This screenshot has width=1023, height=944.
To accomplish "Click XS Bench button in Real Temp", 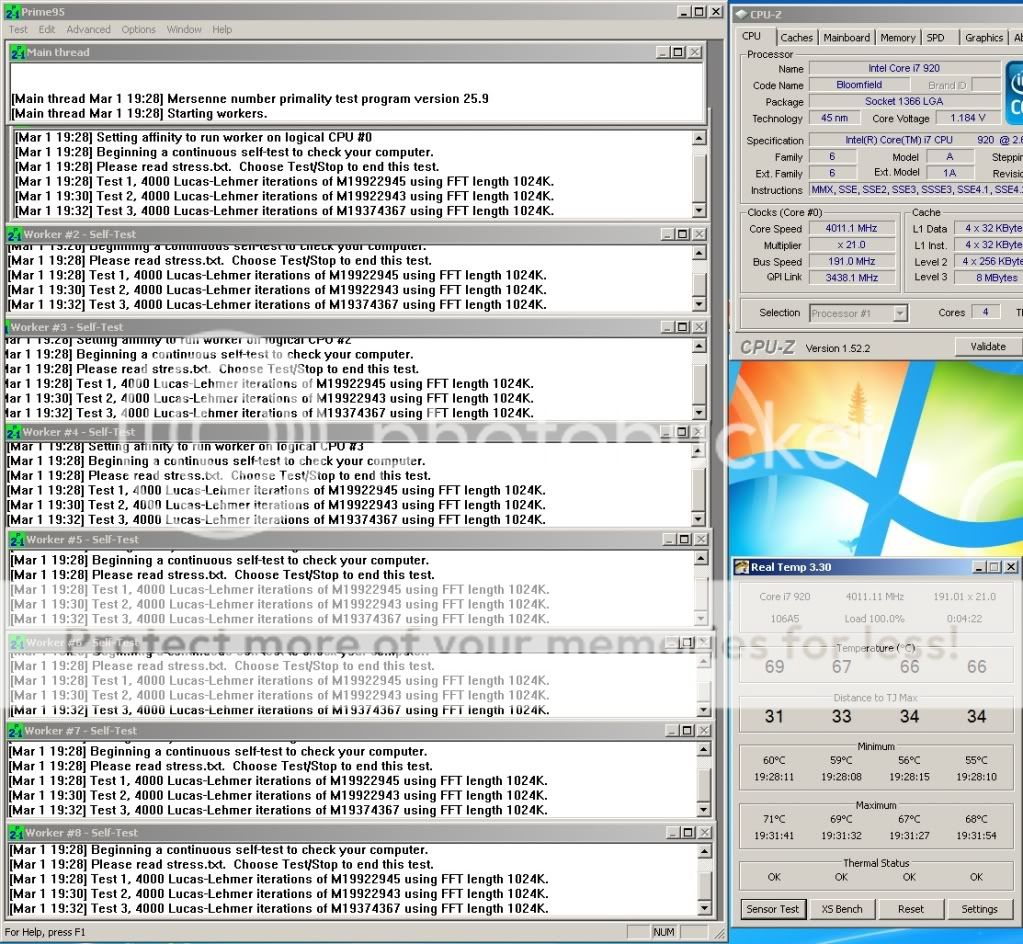I will point(842,909).
